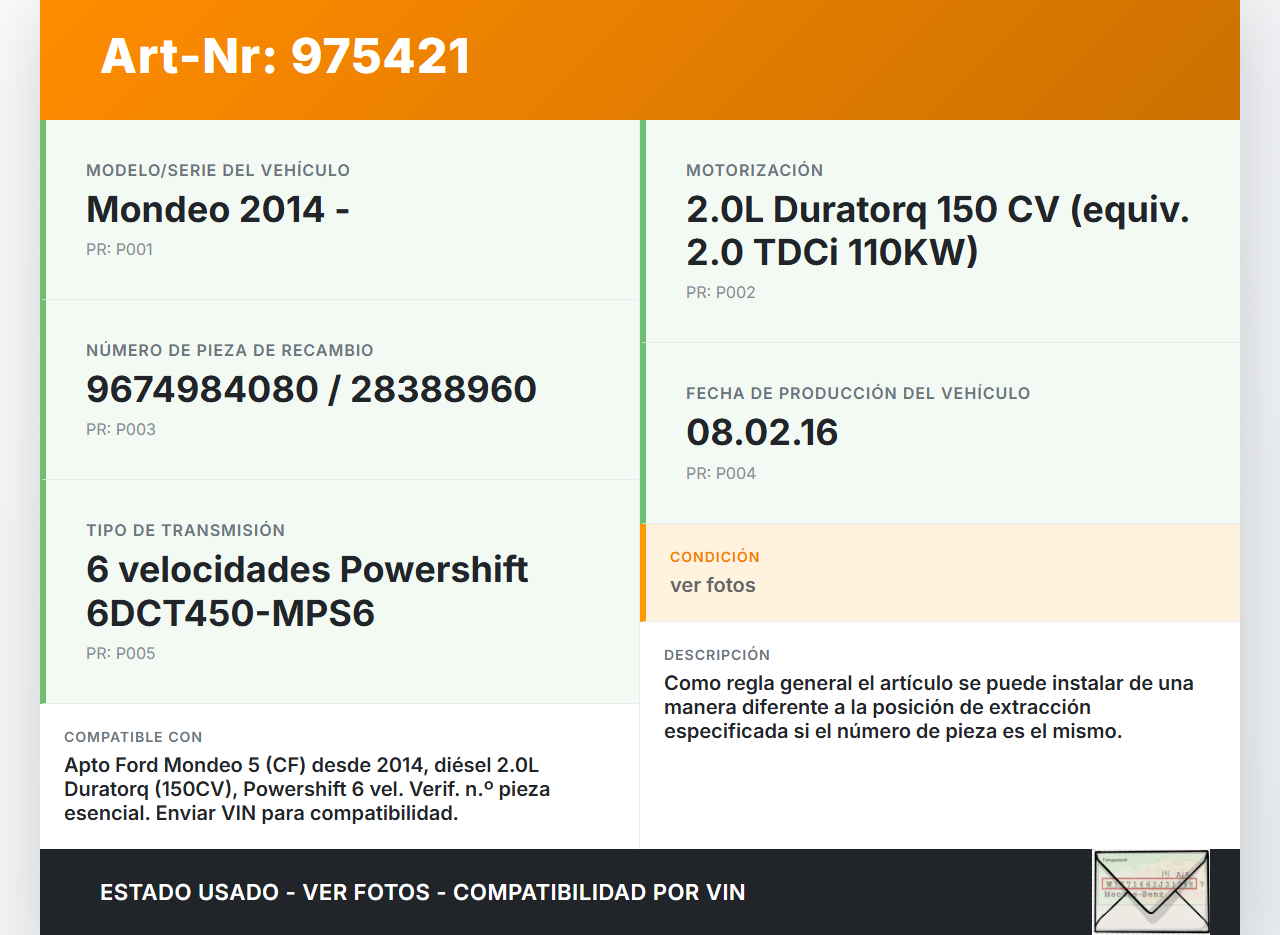The width and height of the screenshot is (1280, 935).
Task: Click the Art-Nr: 975421 heading
Action: click(285, 56)
